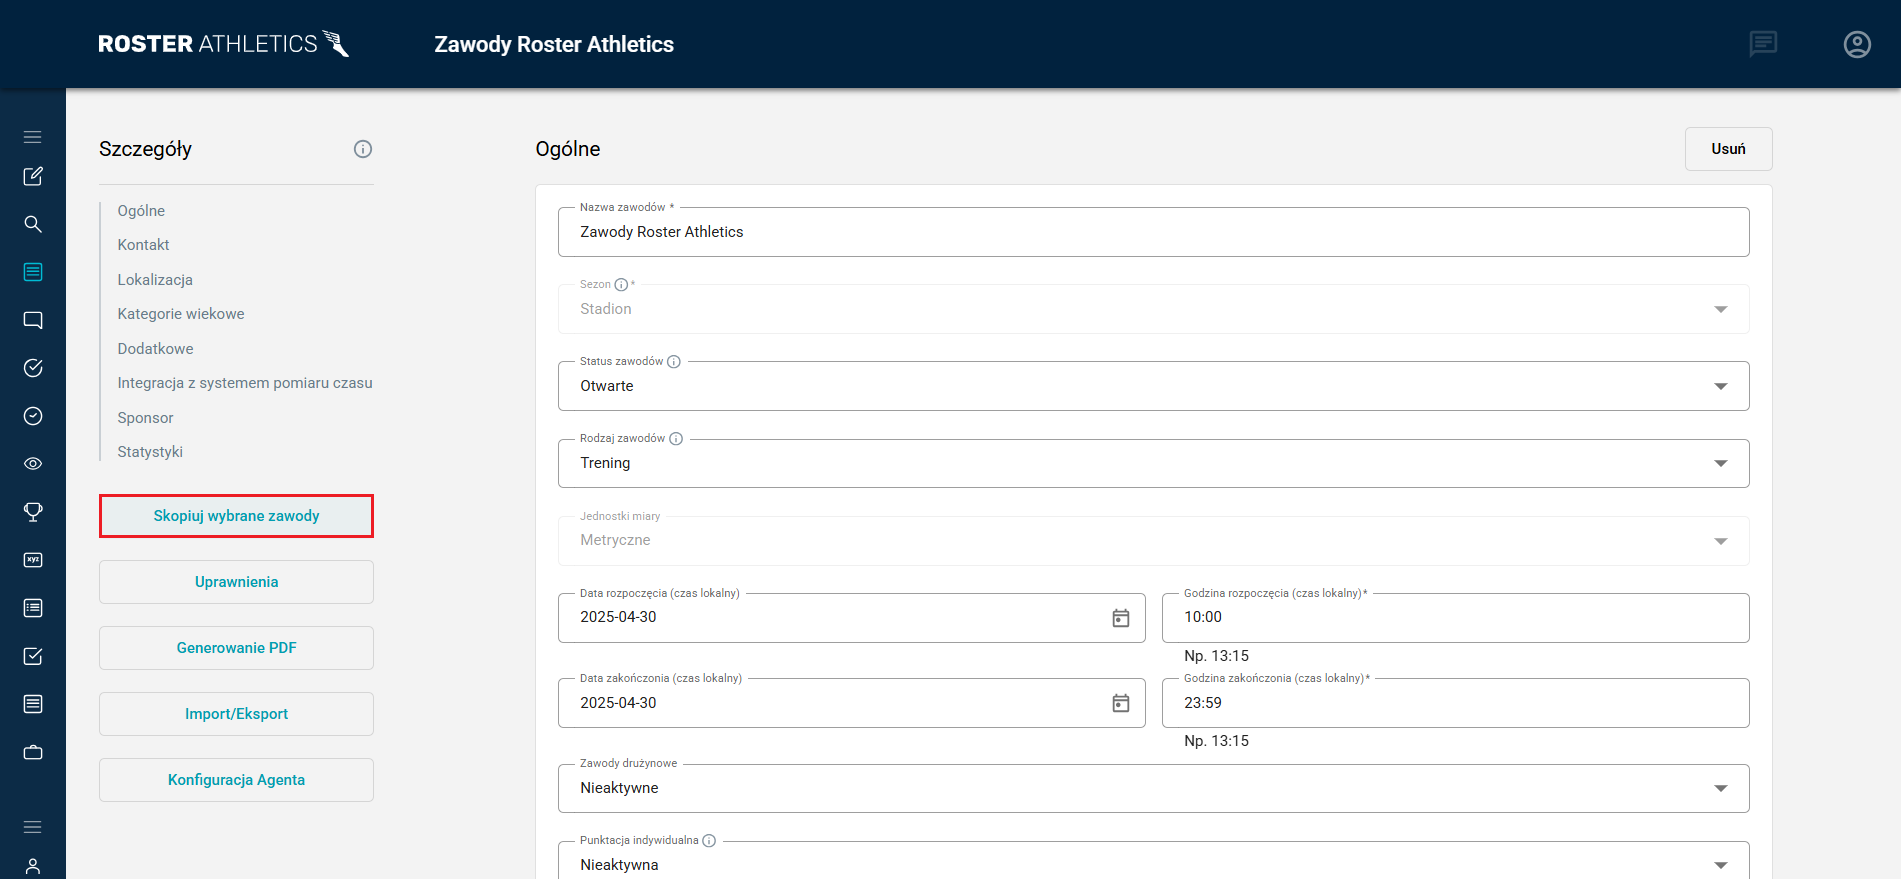The width and height of the screenshot is (1901, 879).
Task: Click the Roster Athletics logo
Action: [223, 44]
